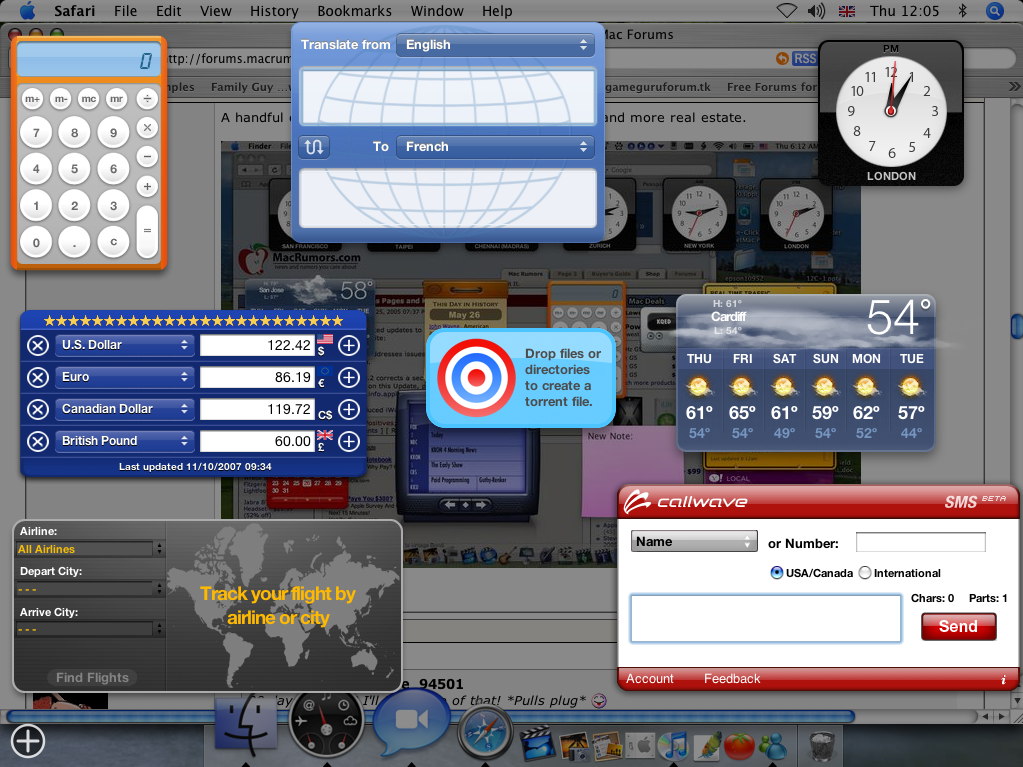Add a row after British Pound
Image resolution: width=1023 pixels, height=767 pixels.
(x=349, y=441)
